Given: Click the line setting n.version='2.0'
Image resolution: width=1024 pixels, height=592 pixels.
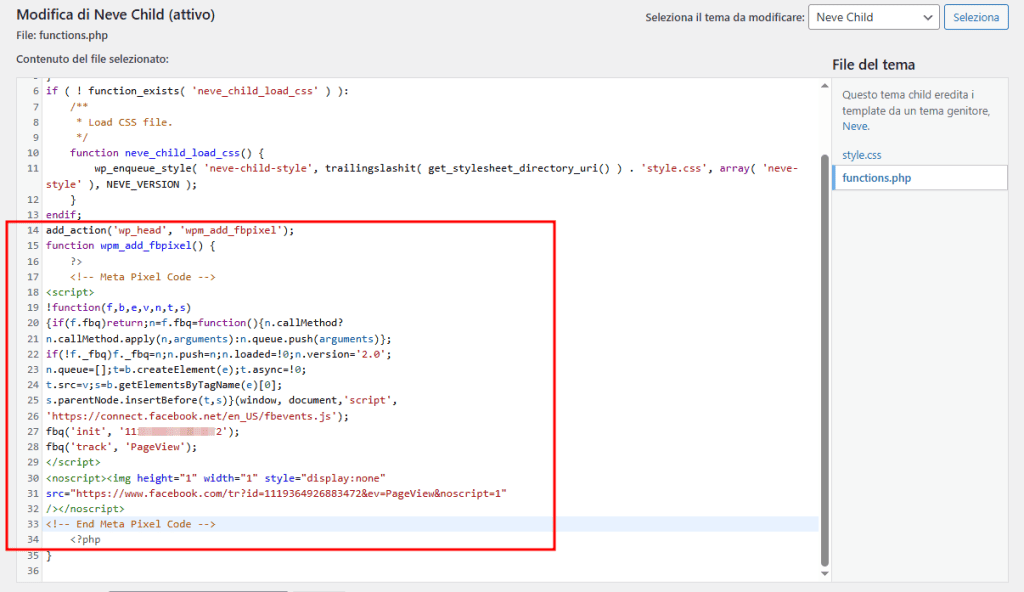Looking at the screenshot, I should (x=219, y=354).
